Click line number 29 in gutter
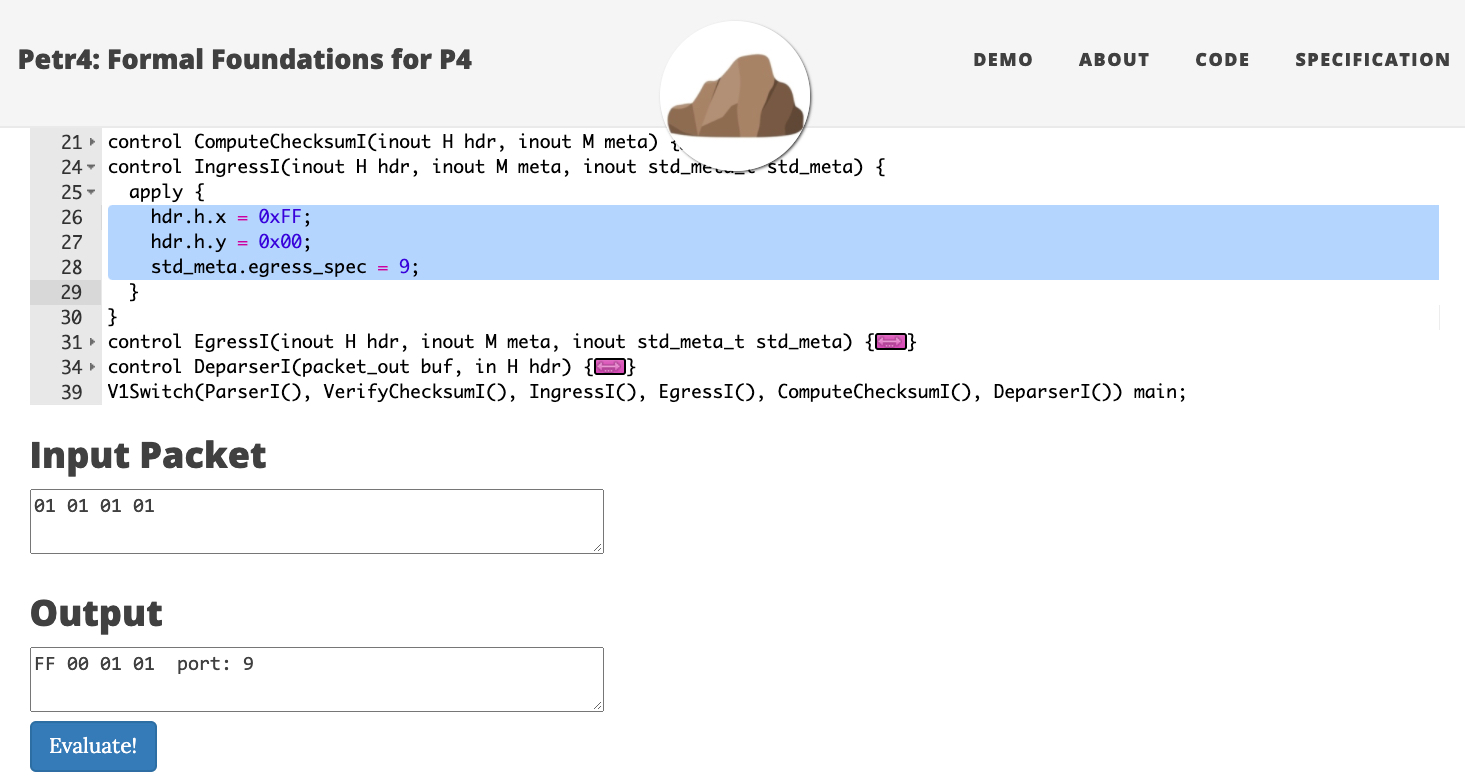This screenshot has width=1465, height=784. point(71,292)
